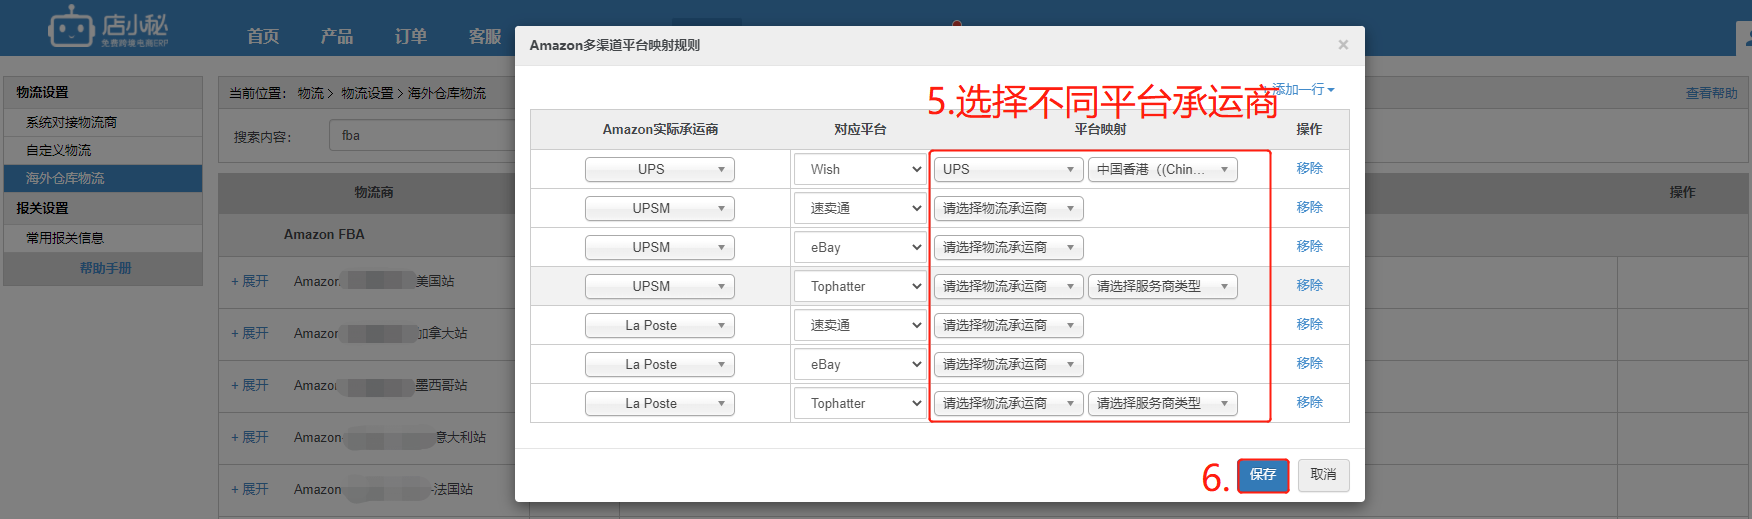Select 系统对接物流商 in sidebar
1752x519 pixels.
[x=103, y=122]
